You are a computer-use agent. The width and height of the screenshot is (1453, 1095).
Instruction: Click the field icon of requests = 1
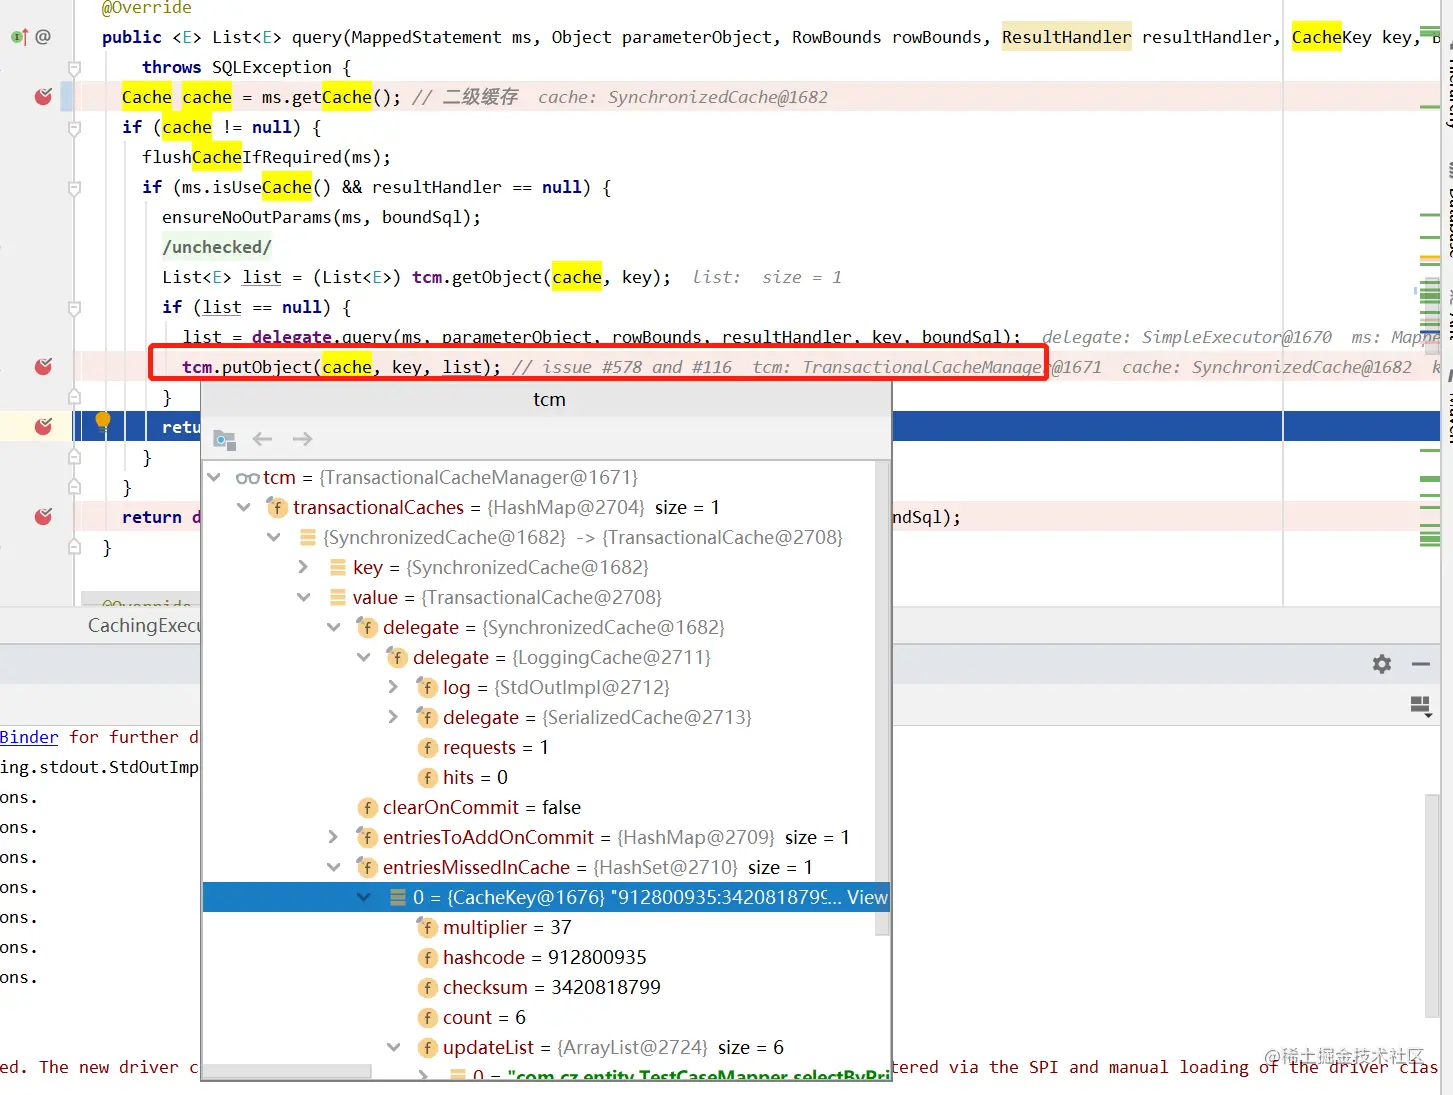point(427,748)
